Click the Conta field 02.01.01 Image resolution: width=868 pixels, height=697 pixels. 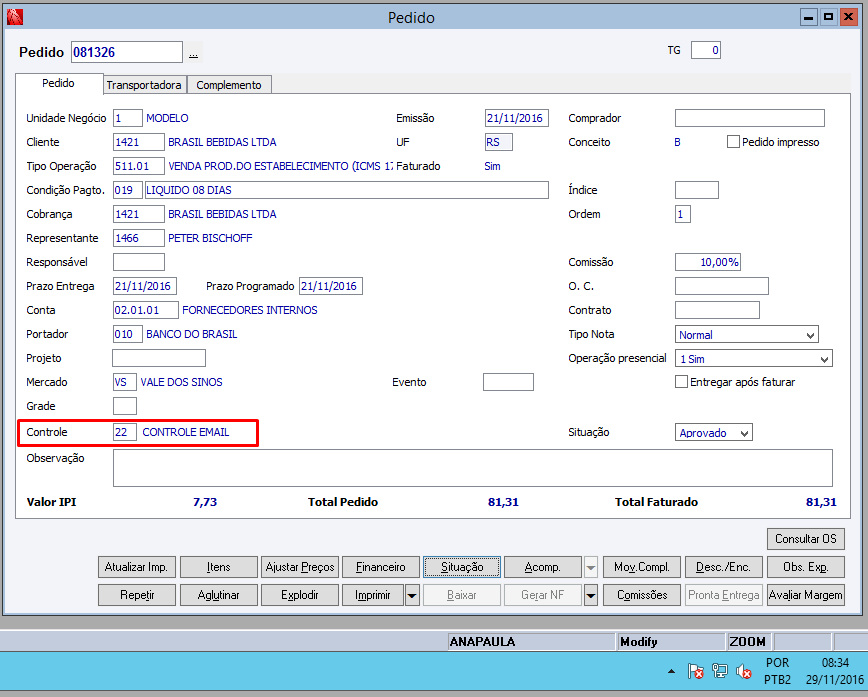pyautogui.click(x=146, y=310)
